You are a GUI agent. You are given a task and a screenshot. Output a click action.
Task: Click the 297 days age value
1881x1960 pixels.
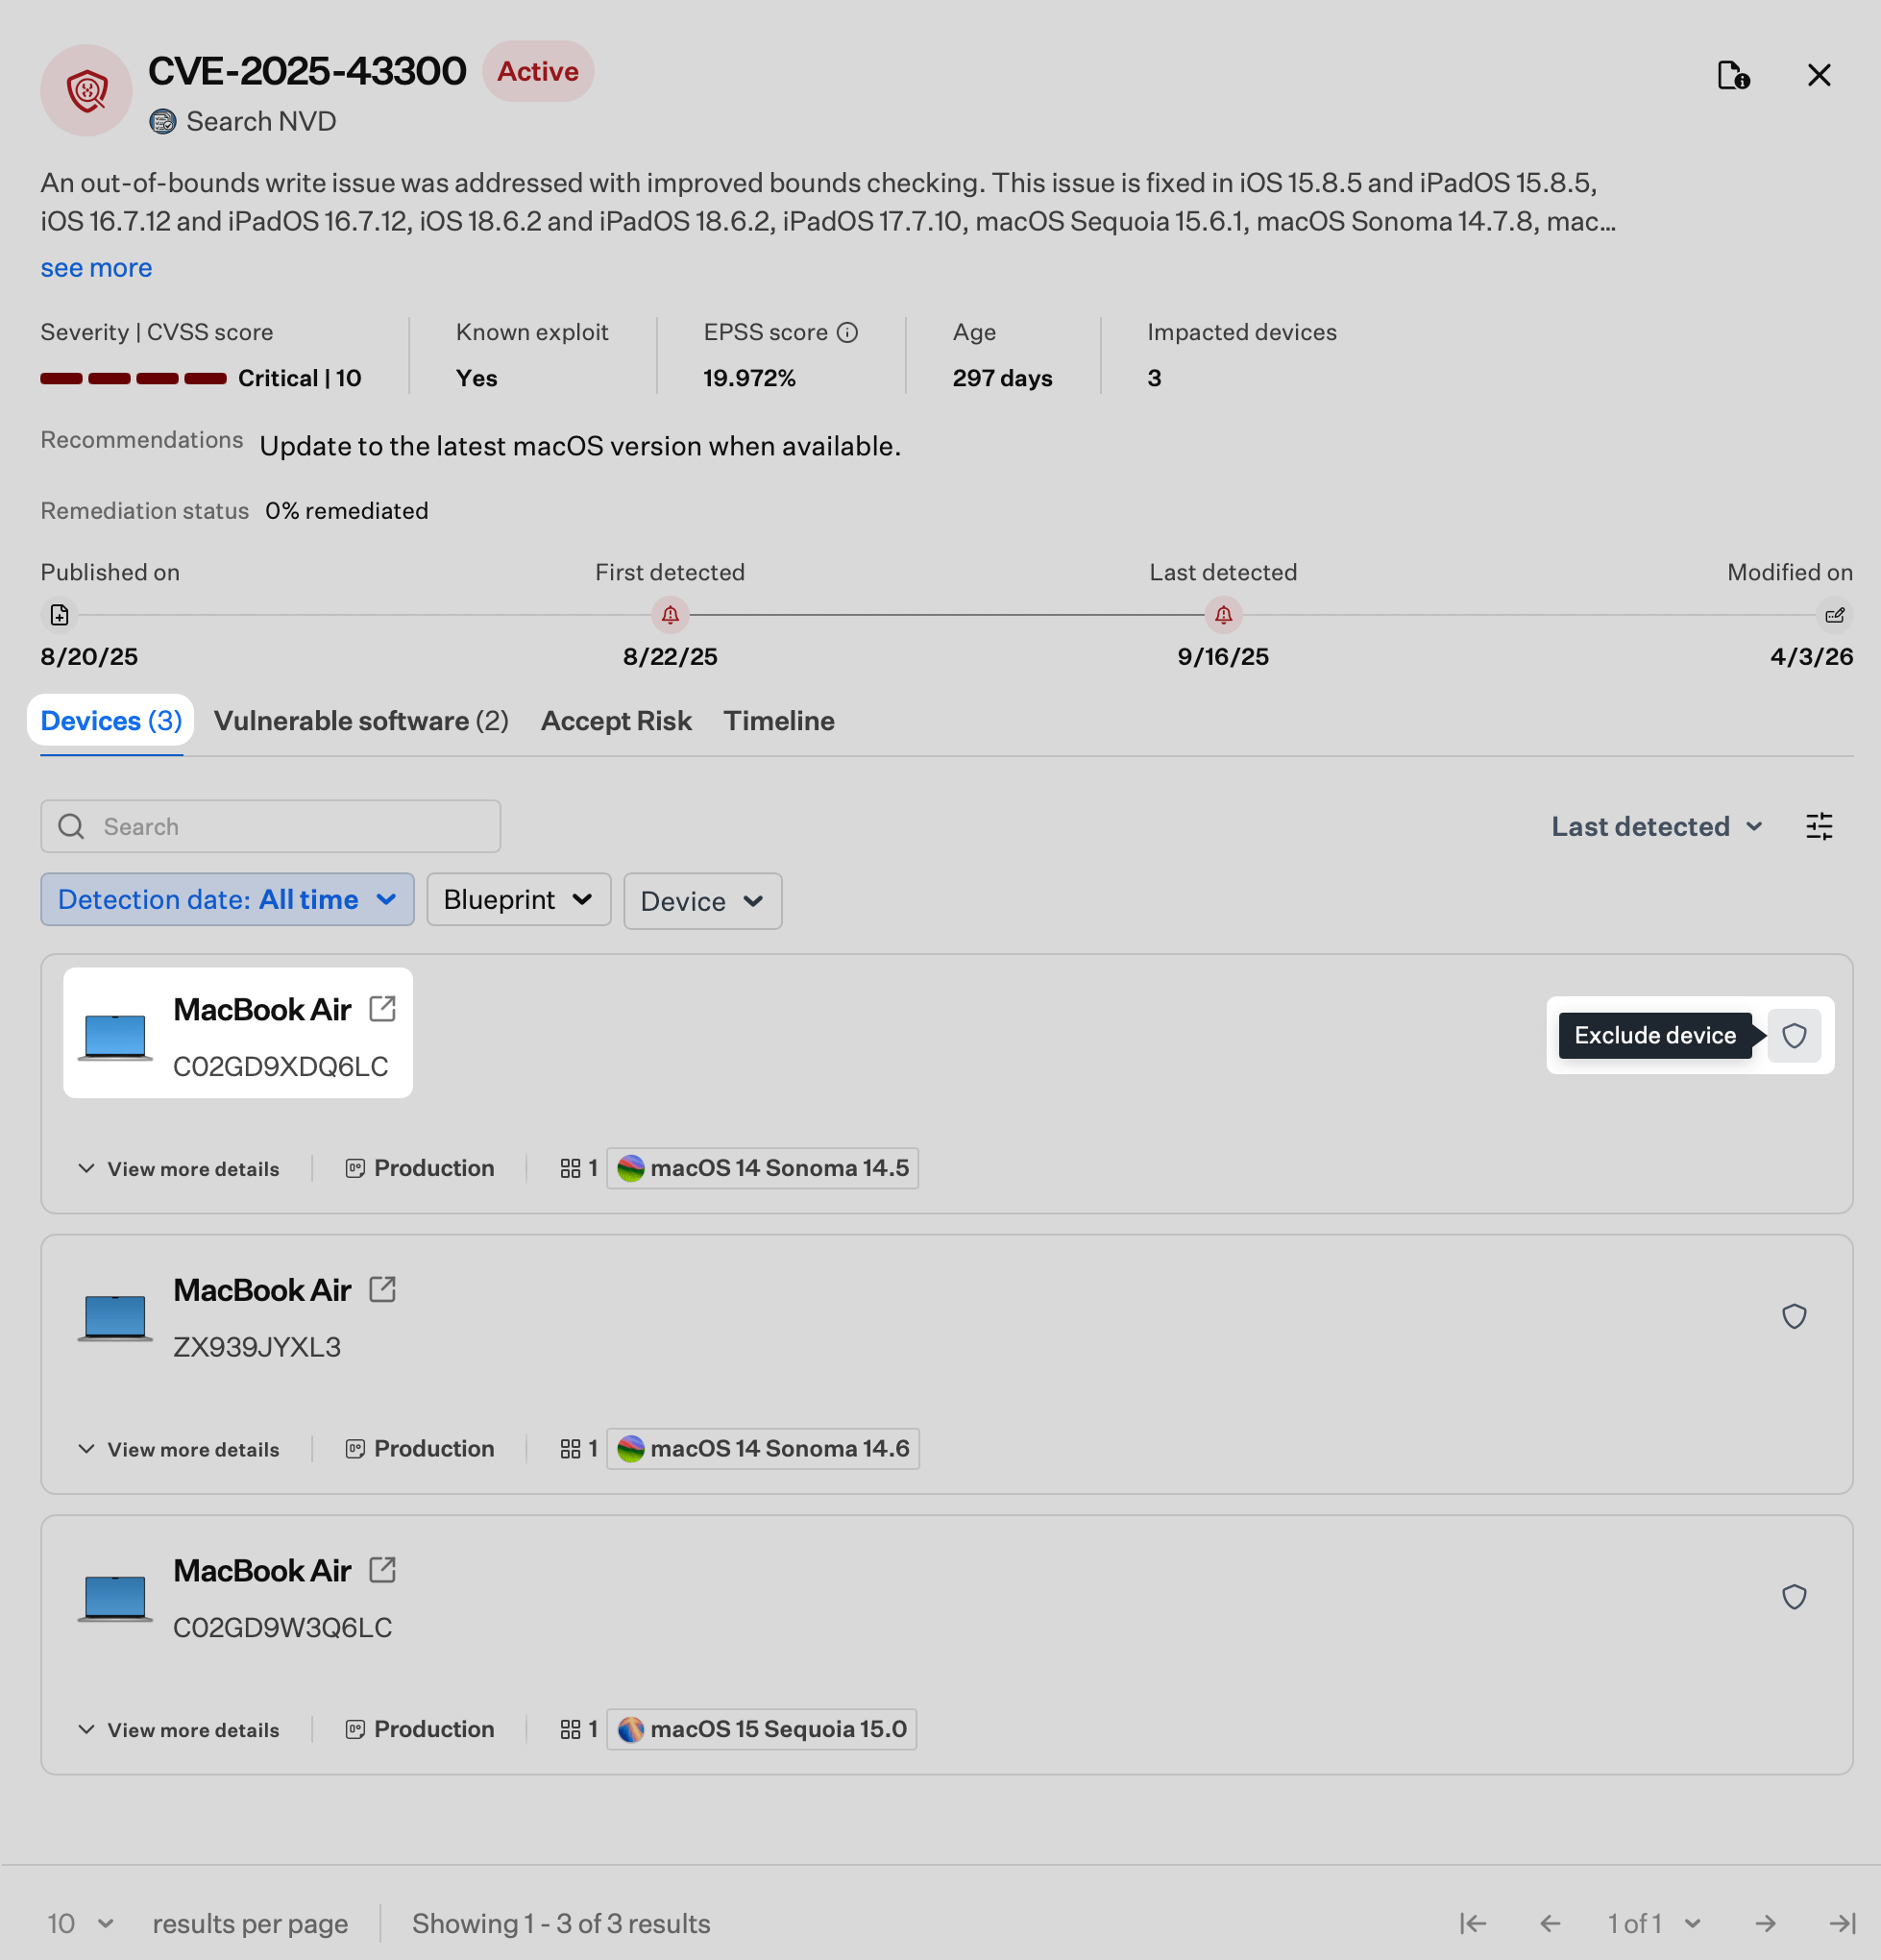(x=1002, y=378)
